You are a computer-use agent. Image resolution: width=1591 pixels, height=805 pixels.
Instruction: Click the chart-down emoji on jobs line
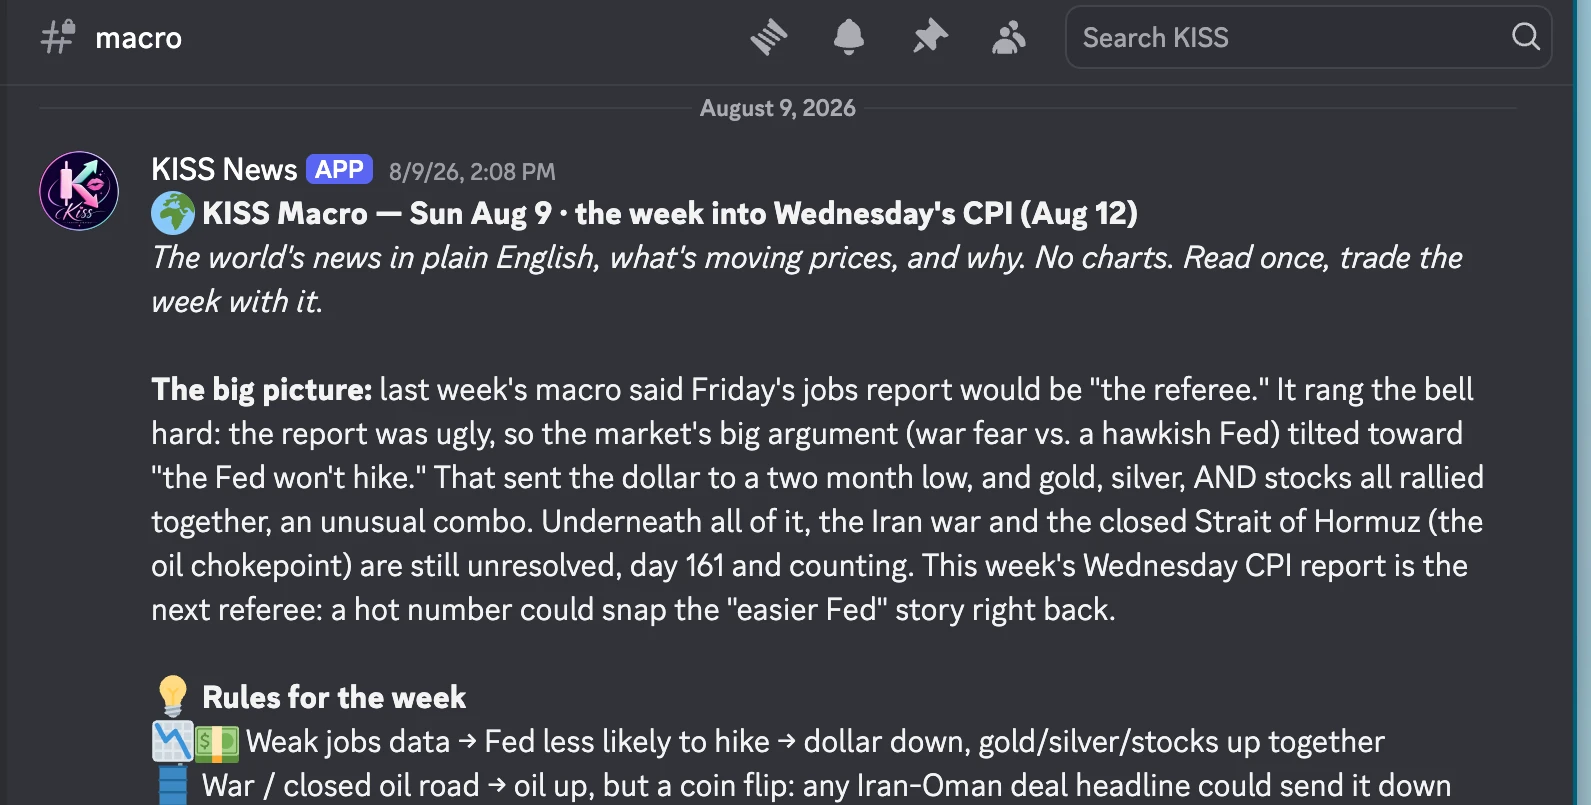coord(172,741)
